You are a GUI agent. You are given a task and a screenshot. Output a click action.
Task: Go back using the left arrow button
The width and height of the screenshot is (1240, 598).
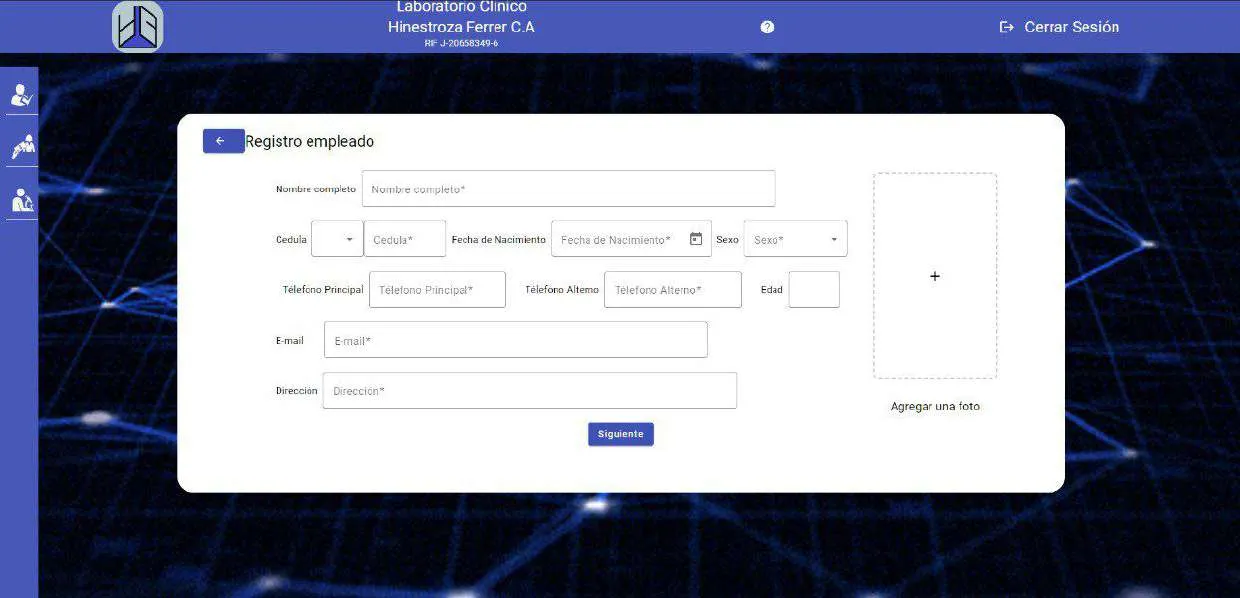[x=223, y=141]
